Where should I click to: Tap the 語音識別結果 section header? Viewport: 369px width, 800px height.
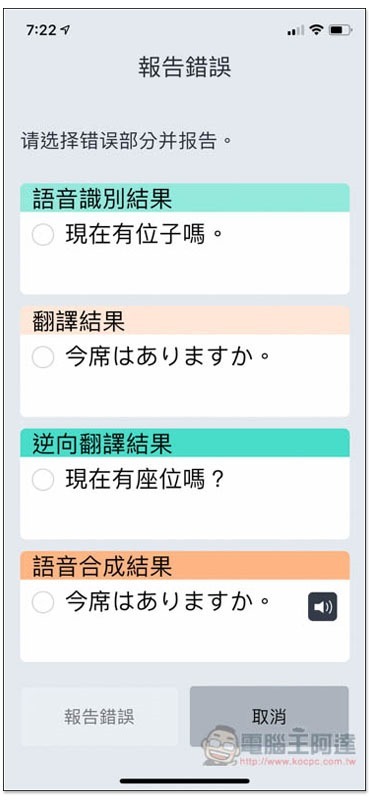pos(185,198)
